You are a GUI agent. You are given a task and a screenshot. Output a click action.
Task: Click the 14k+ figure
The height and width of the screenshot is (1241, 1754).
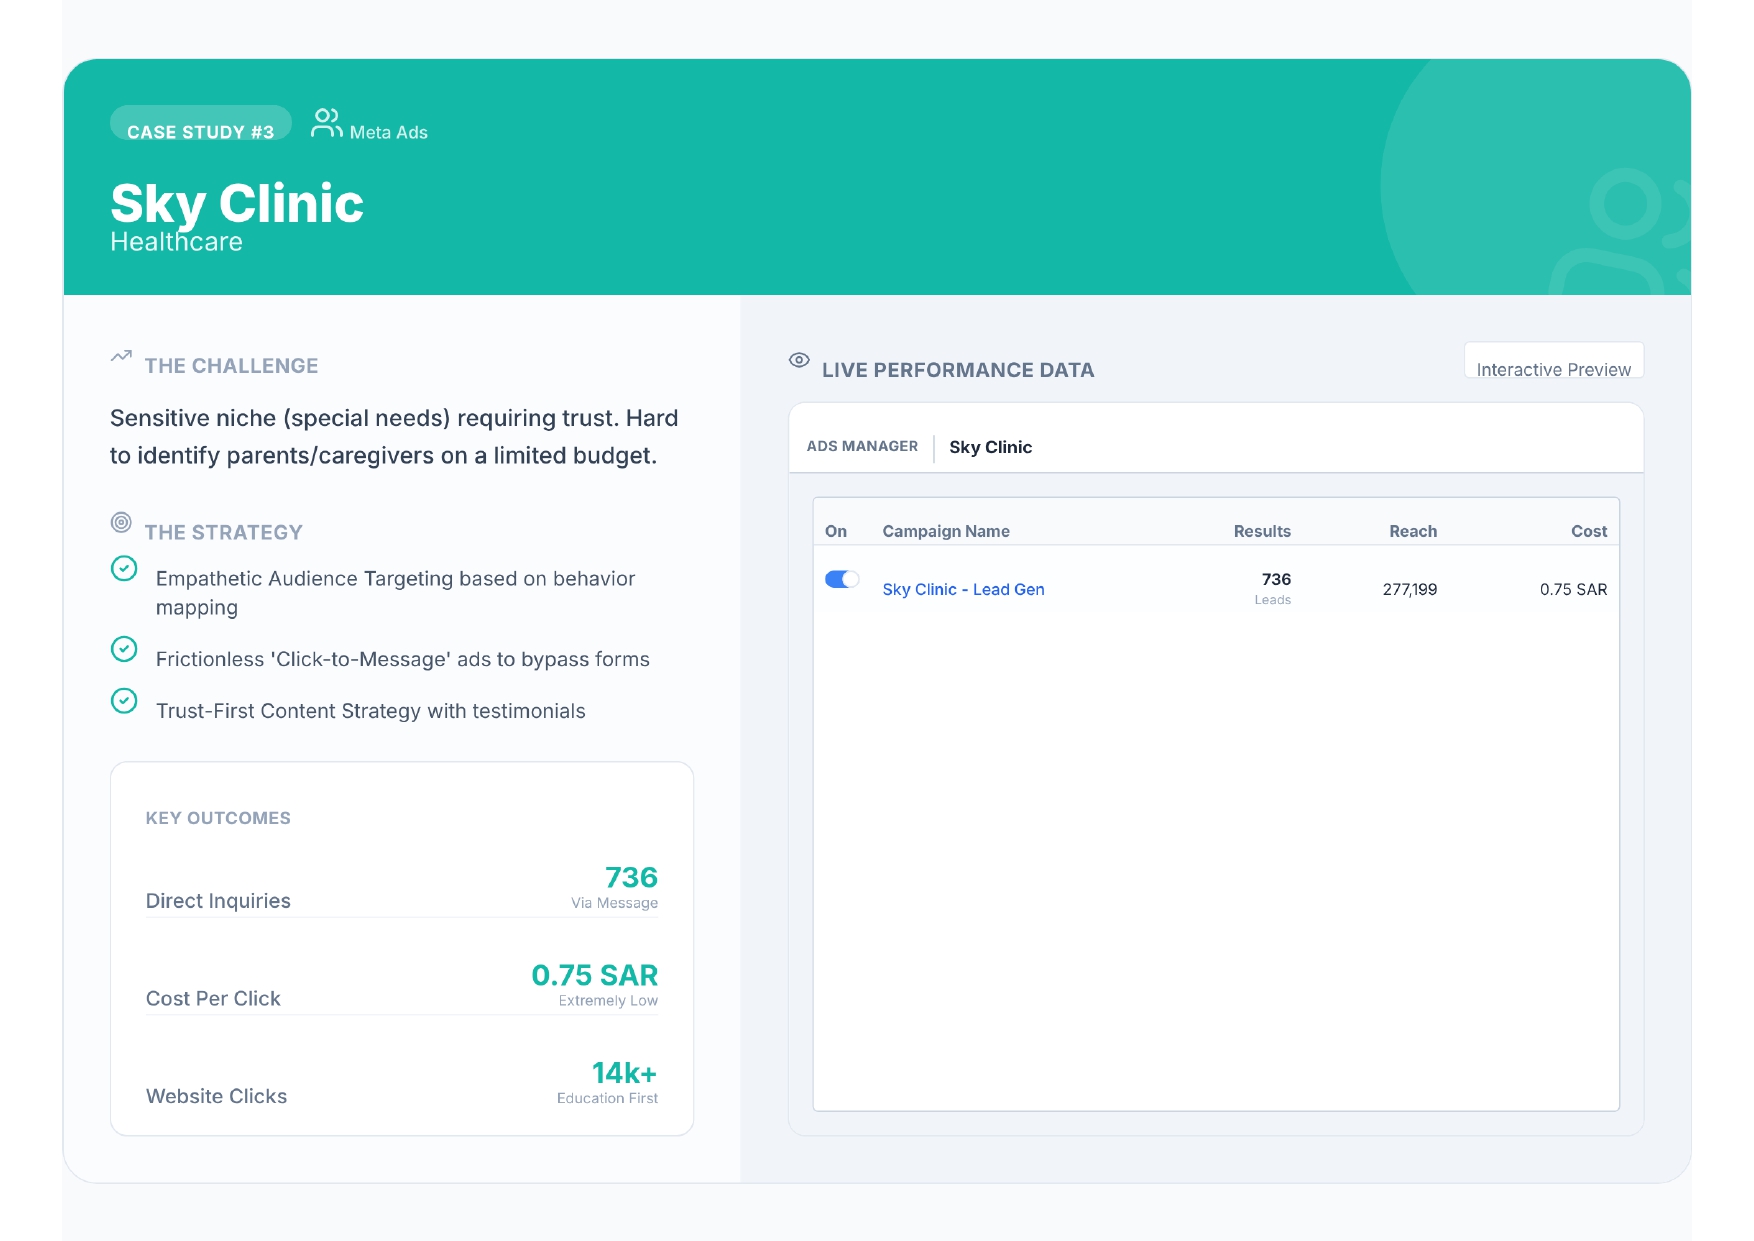[x=624, y=1073]
